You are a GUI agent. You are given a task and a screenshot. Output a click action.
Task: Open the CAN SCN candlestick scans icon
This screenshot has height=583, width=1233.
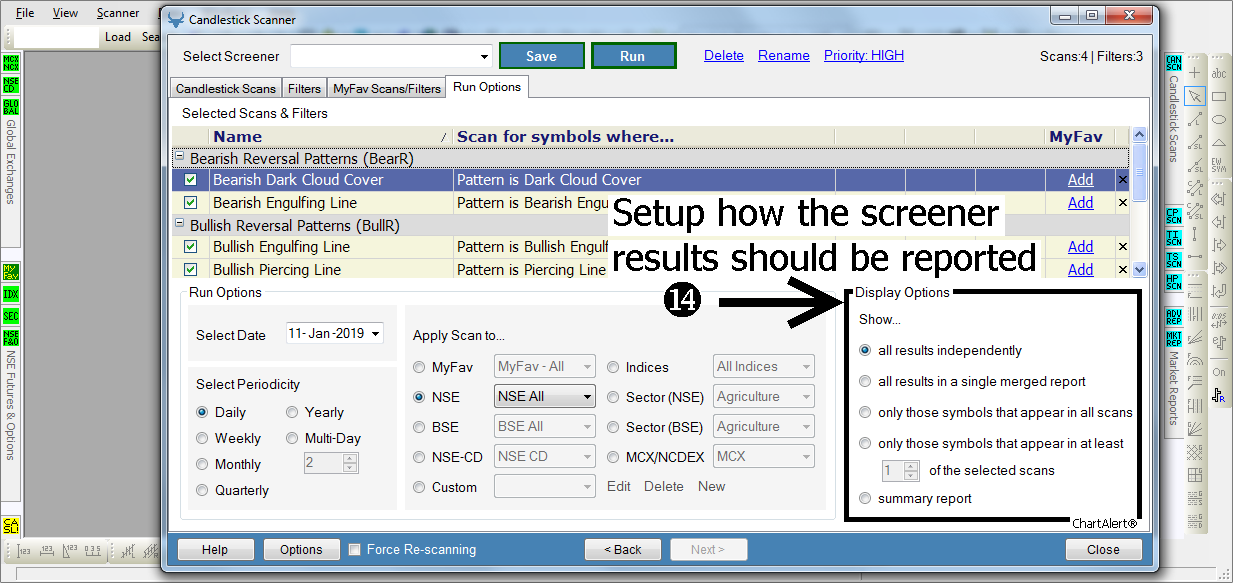pos(1174,64)
